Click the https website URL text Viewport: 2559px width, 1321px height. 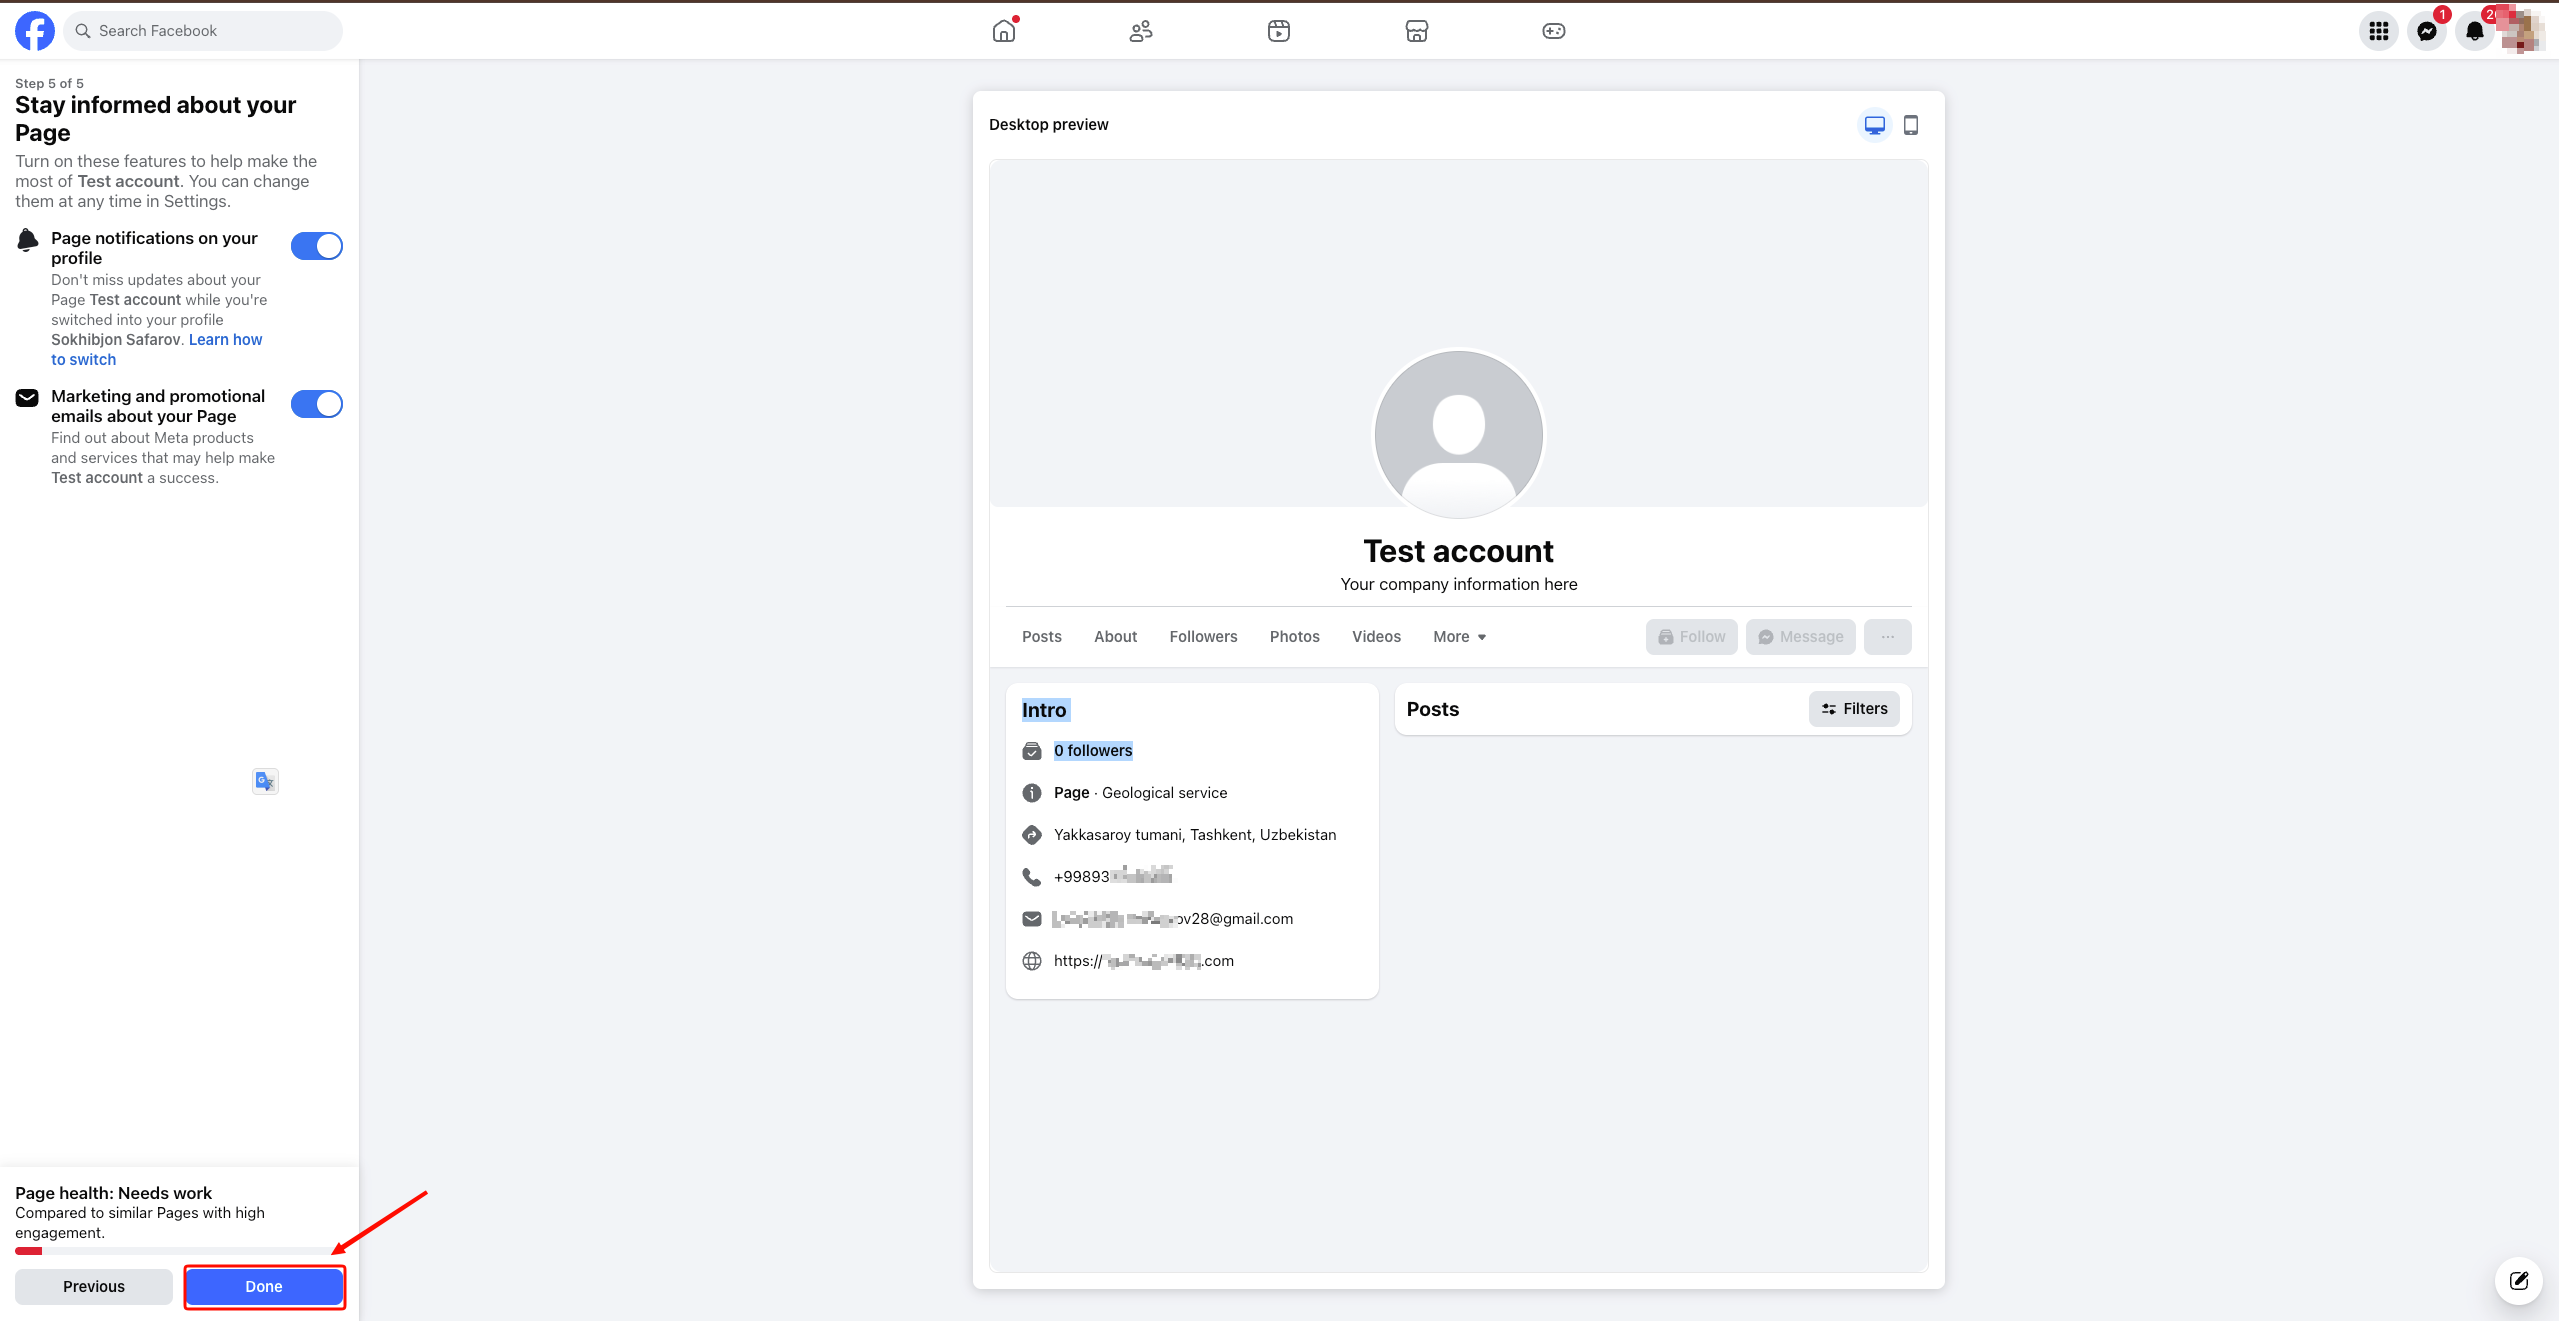(x=1144, y=961)
